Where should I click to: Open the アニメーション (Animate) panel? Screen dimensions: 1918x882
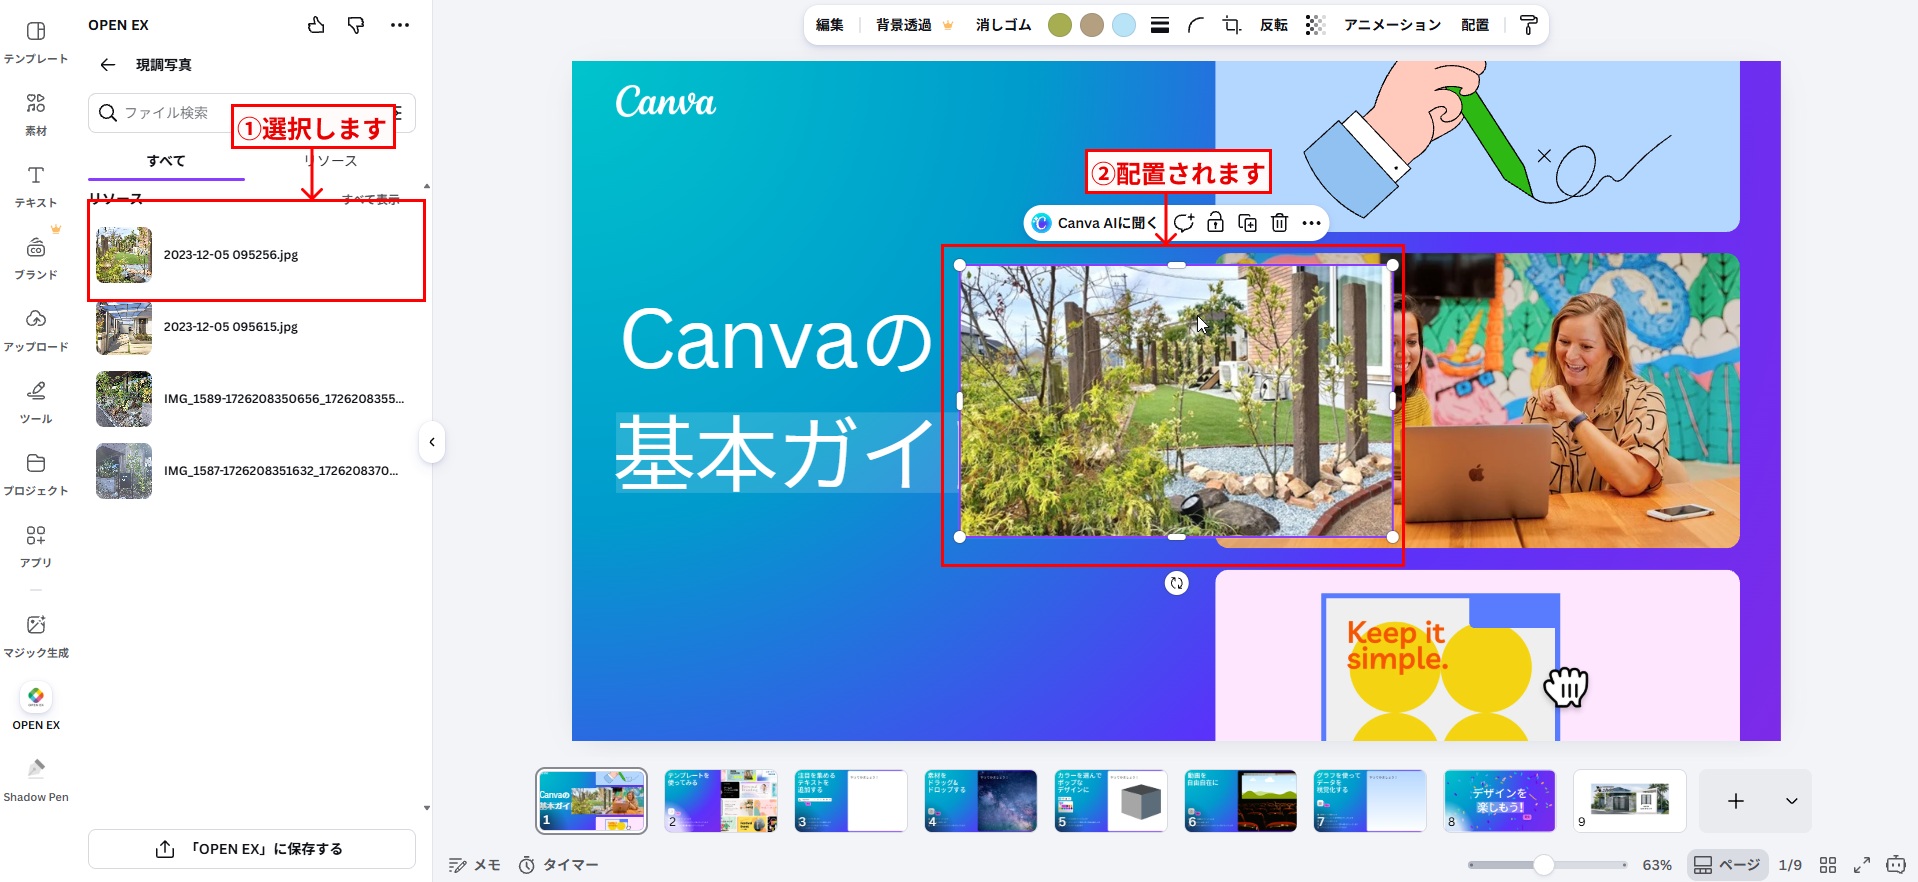click(1392, 25)
